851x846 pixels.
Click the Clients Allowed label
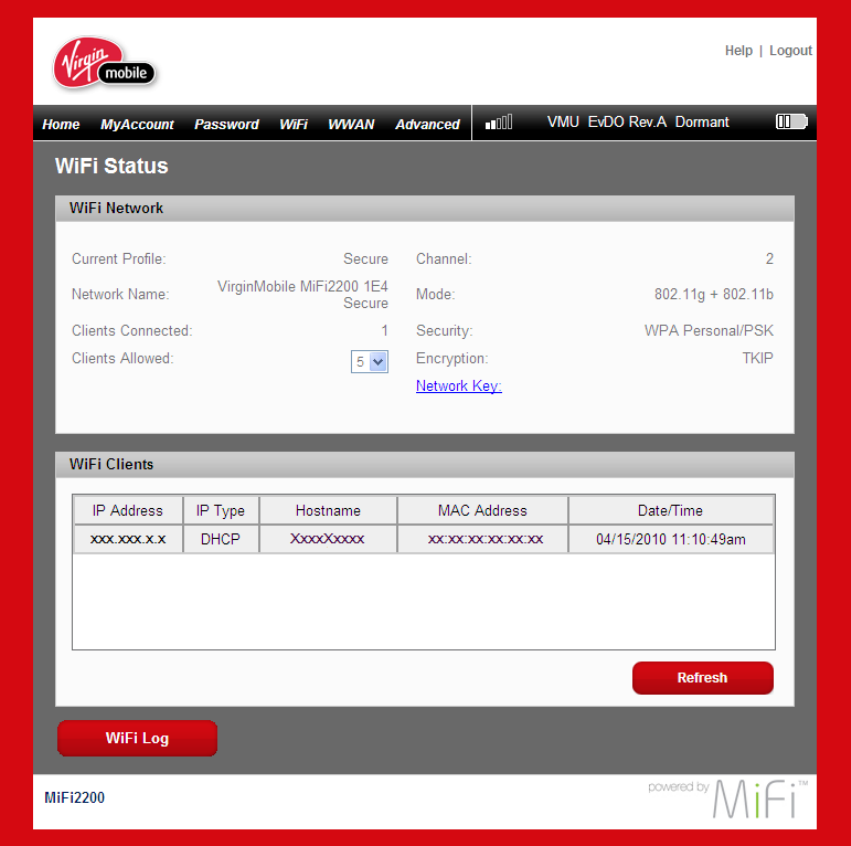(123, 358)
